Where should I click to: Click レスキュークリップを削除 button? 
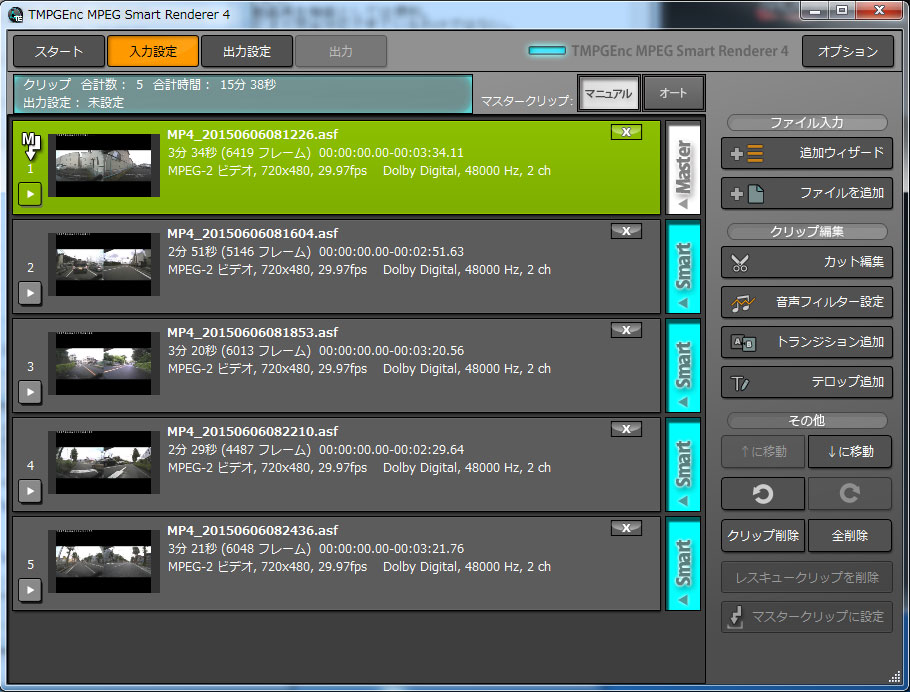[807, 578]
